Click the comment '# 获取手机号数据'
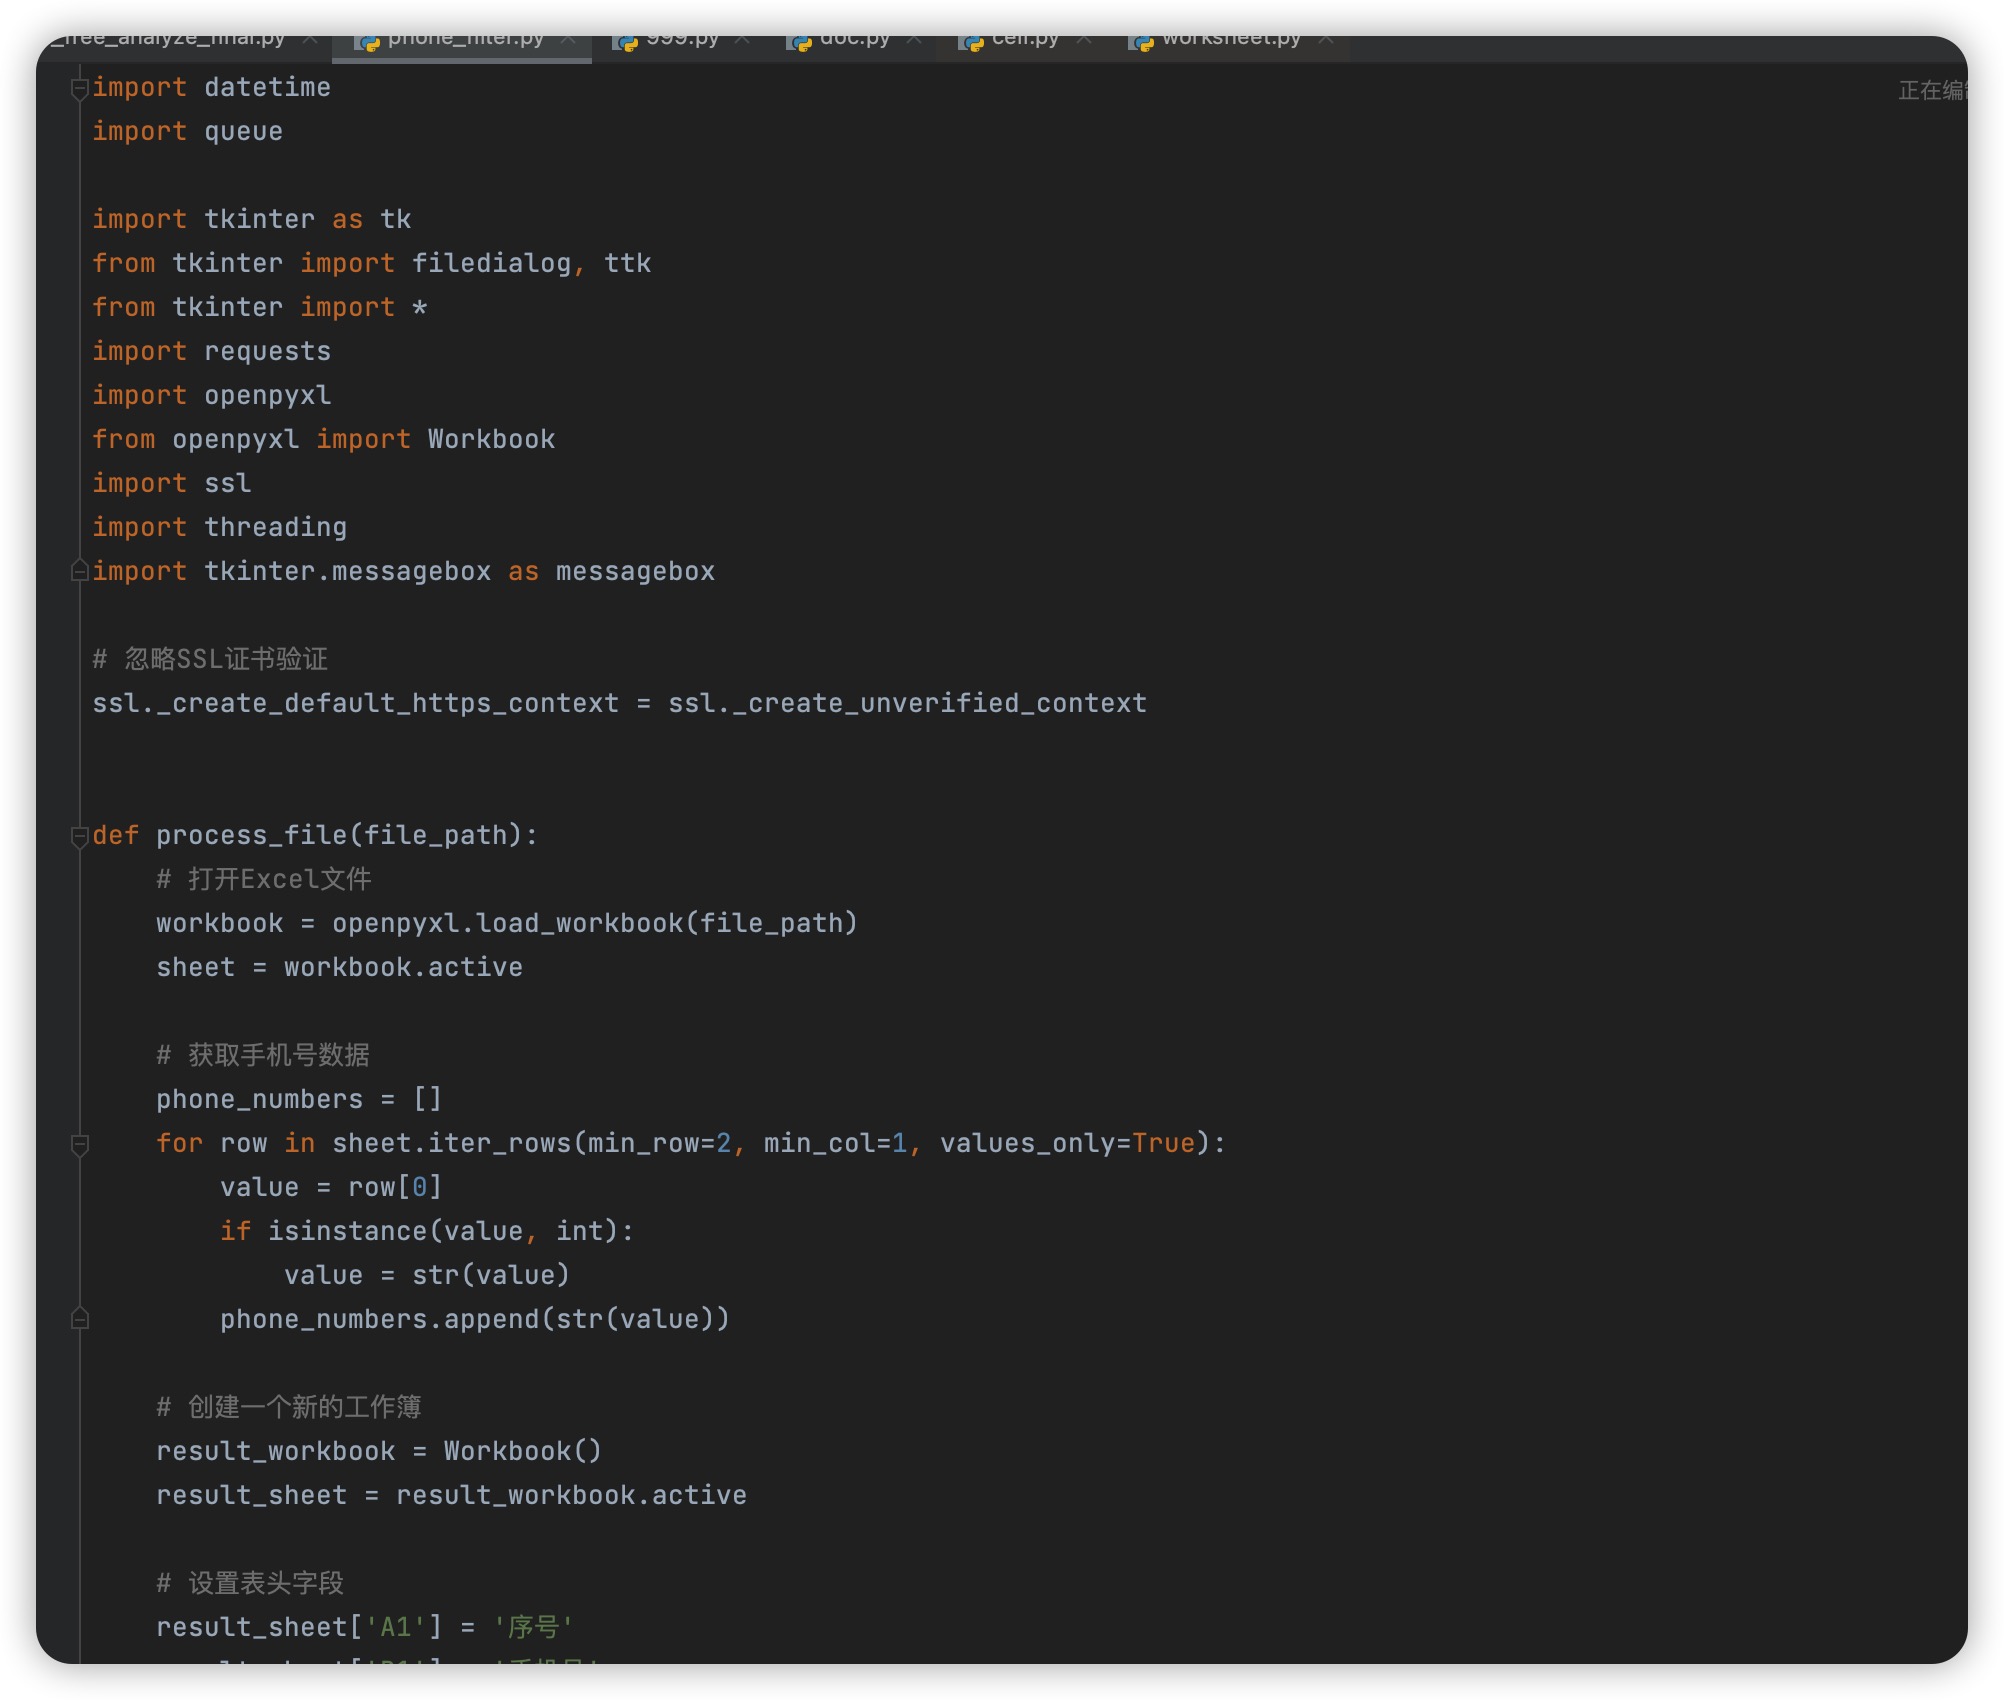Screen dimensions: 2004x1700 (x=263, y=1056)
